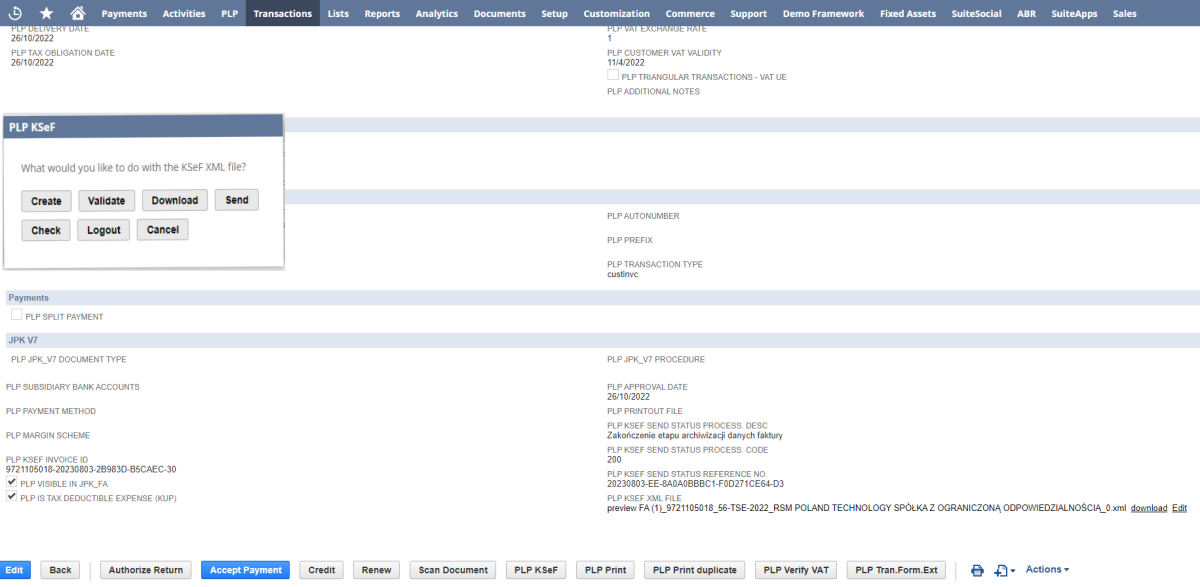This screenshot has width=1200, height=587.
Task: Open the Reports menu
Action: pos(382,13)
